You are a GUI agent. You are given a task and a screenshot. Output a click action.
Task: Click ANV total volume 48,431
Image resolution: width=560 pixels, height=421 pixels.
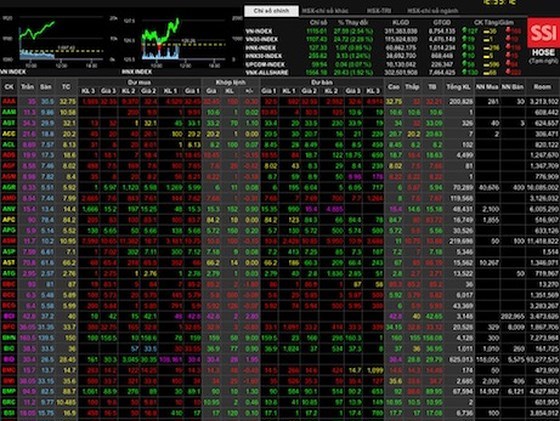click(x=463, y=209)
